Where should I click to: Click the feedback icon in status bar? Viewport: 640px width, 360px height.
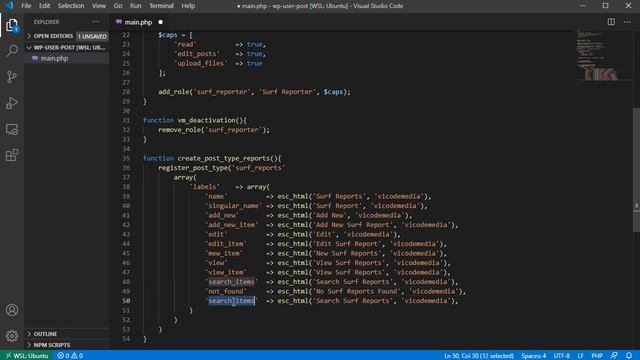(614, 356)
